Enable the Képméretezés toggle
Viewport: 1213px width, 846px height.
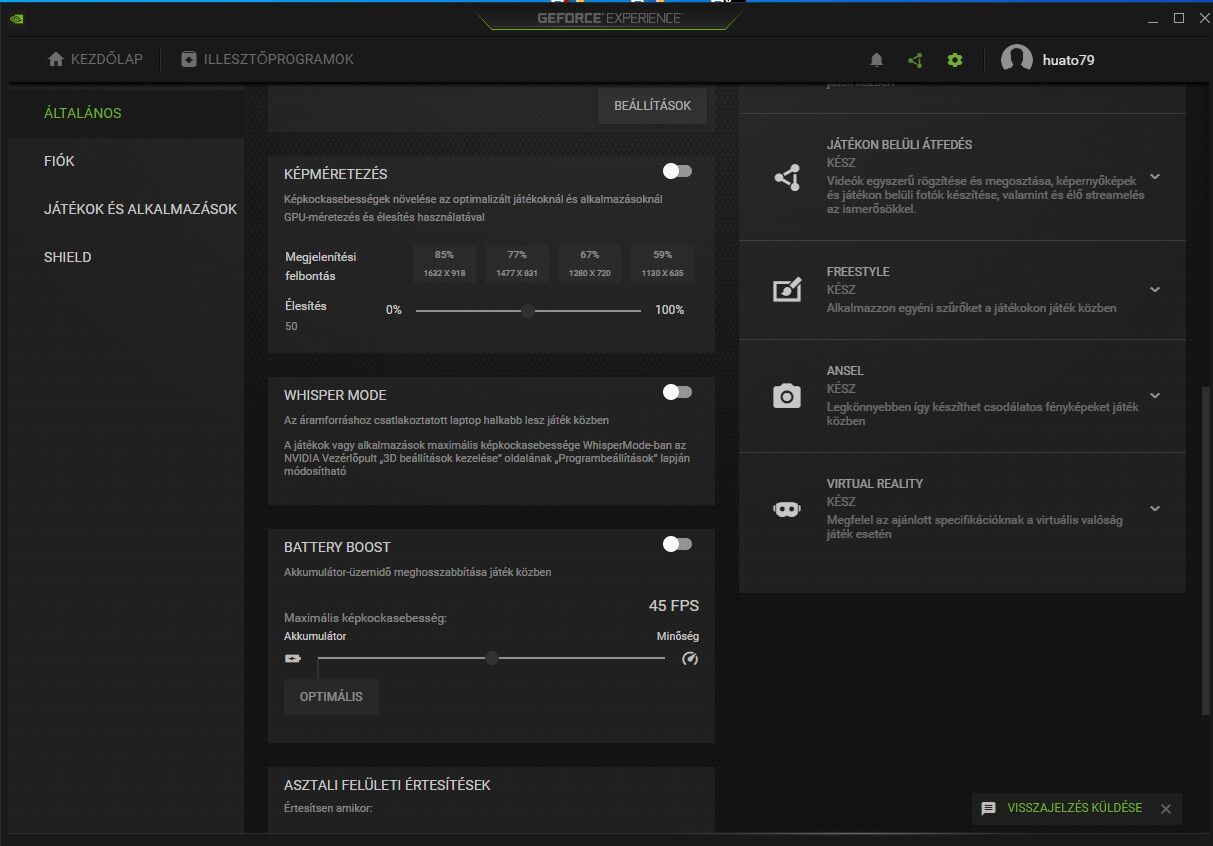(x=677, y=171)
